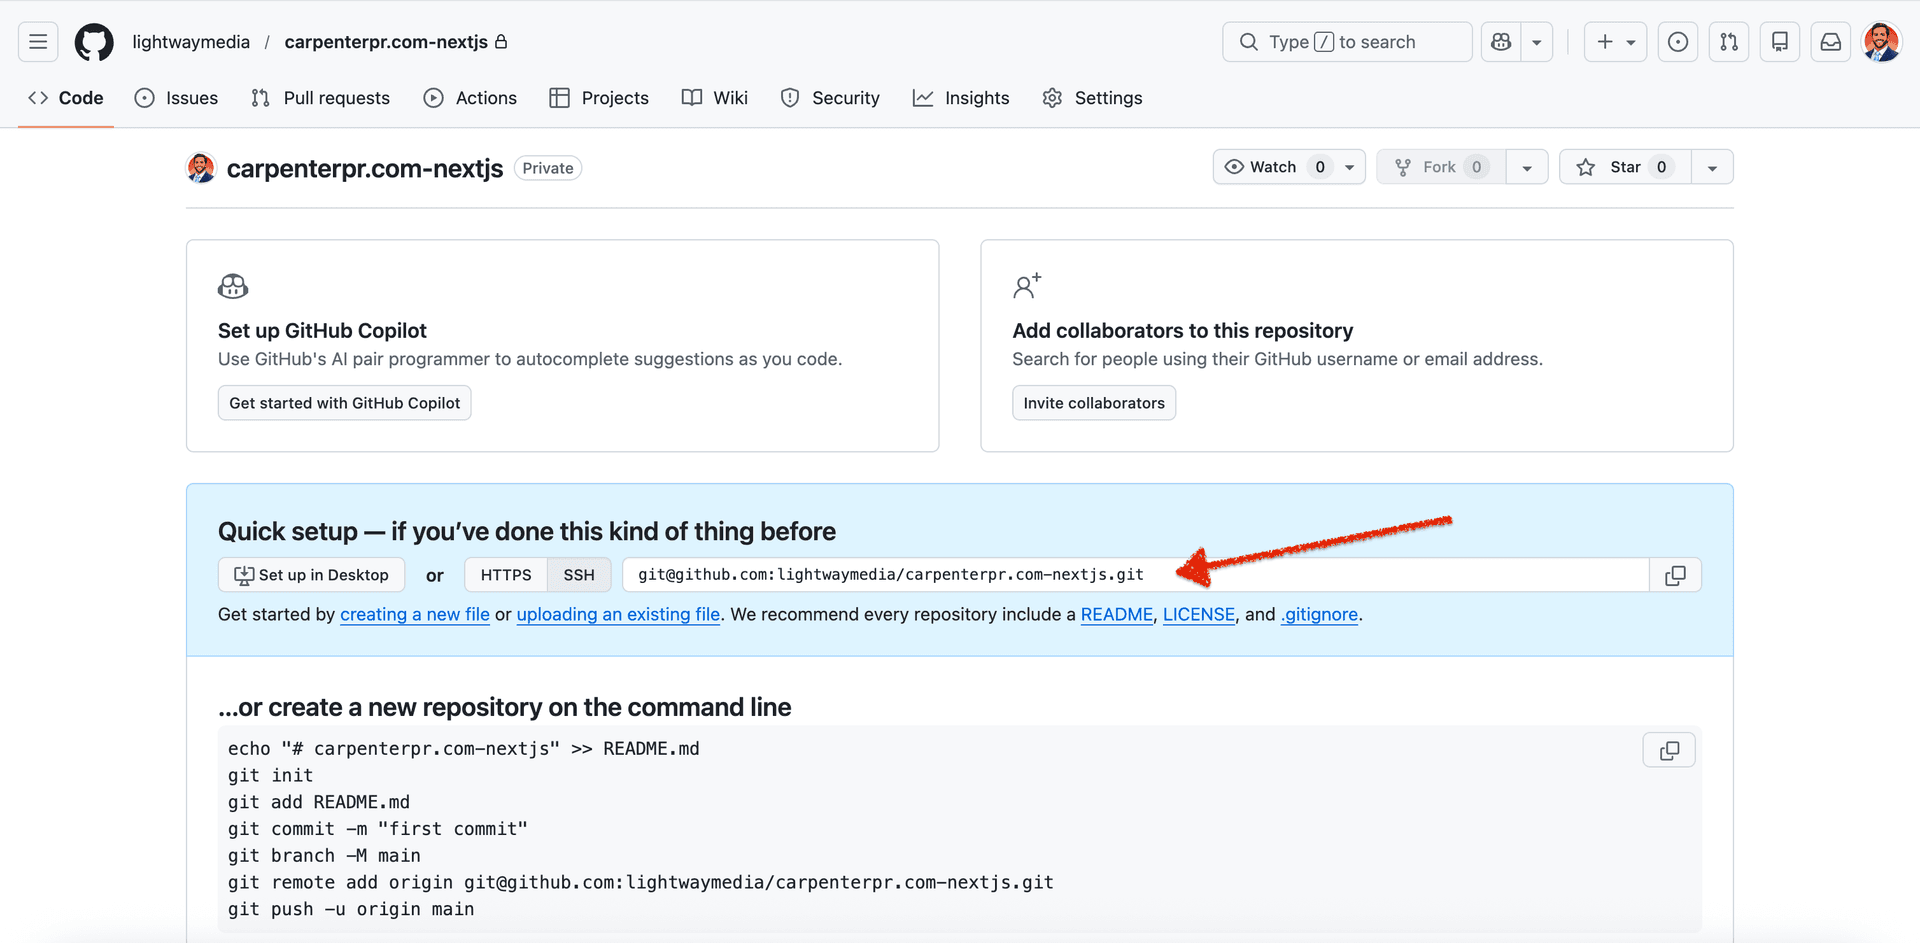1920x943 pixels.
Task: Click the pull requests icon in the header
Action: click(x=1729, y=42)
